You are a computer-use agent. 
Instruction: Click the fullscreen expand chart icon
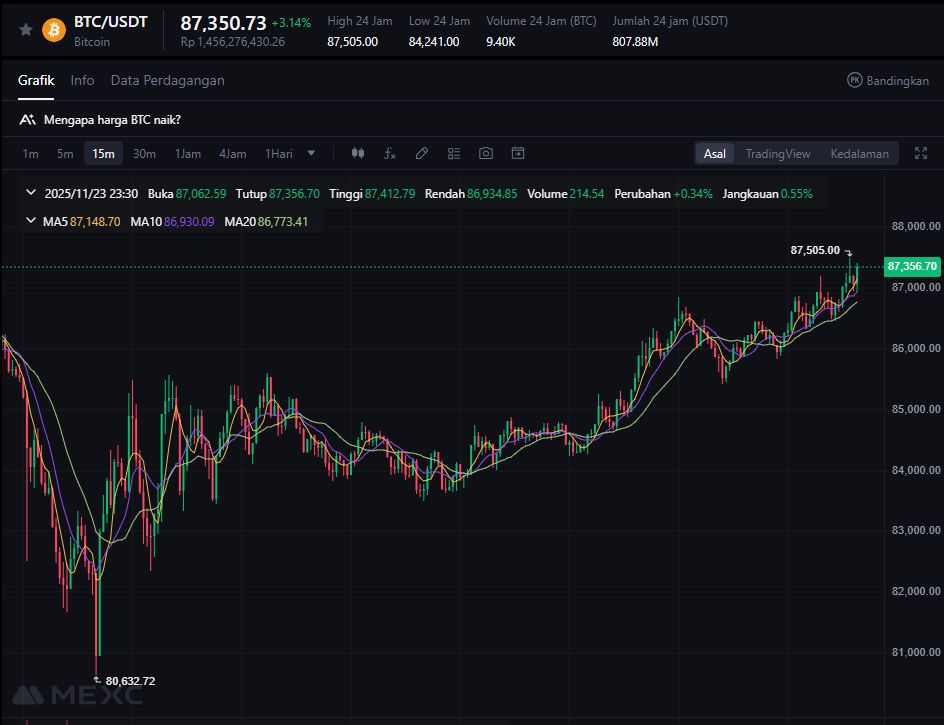tap(921, 153)
